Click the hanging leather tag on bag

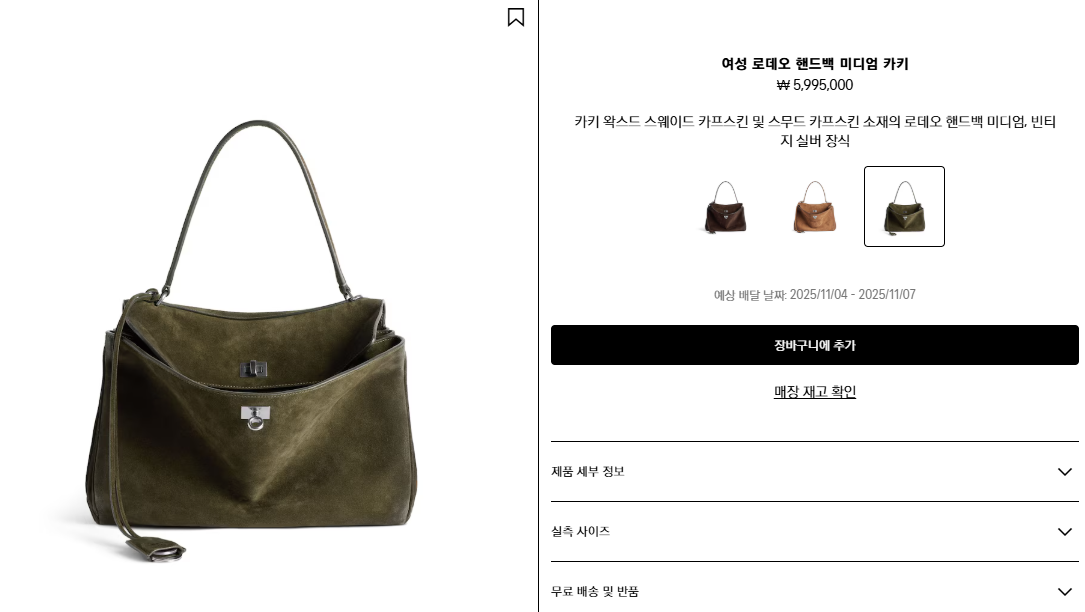click(x=155, y=550)
